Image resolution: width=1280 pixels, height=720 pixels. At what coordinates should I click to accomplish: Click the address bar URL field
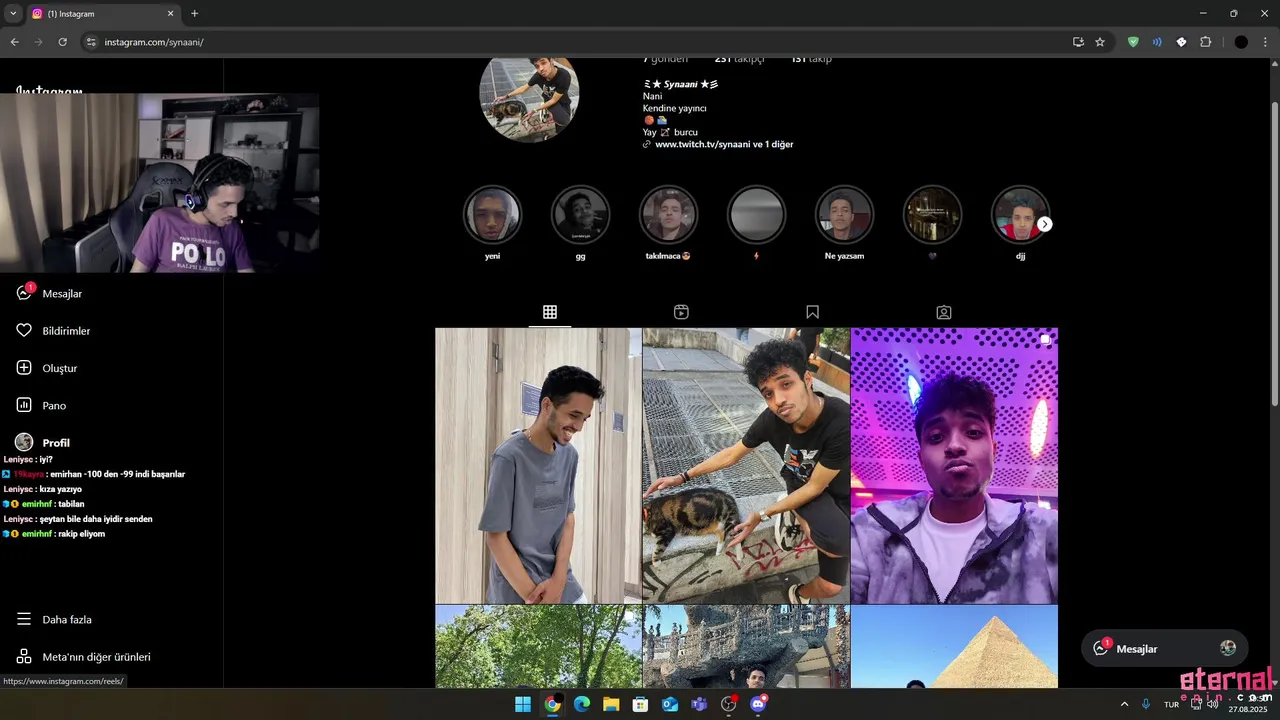(580, 42)
